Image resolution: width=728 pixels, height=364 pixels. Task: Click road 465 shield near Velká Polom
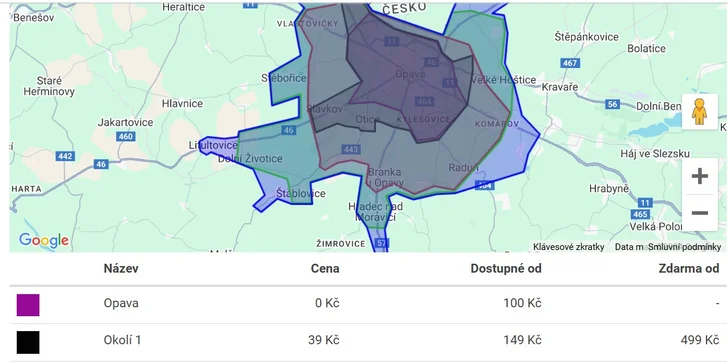click(x=640, y=214)
